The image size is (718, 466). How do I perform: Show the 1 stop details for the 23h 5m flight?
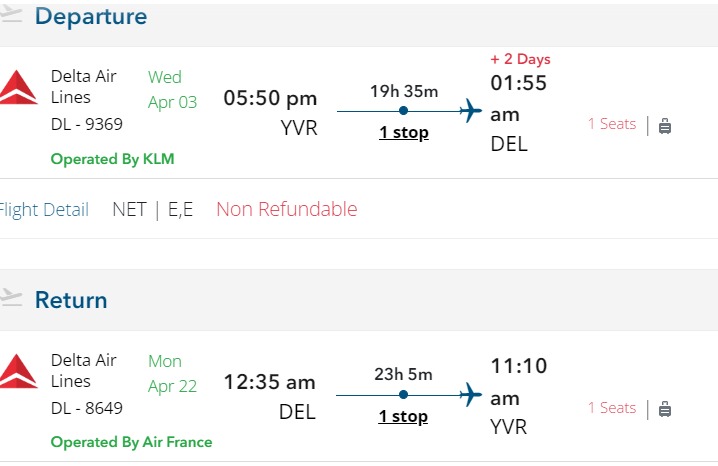click(x=403, y=416)
